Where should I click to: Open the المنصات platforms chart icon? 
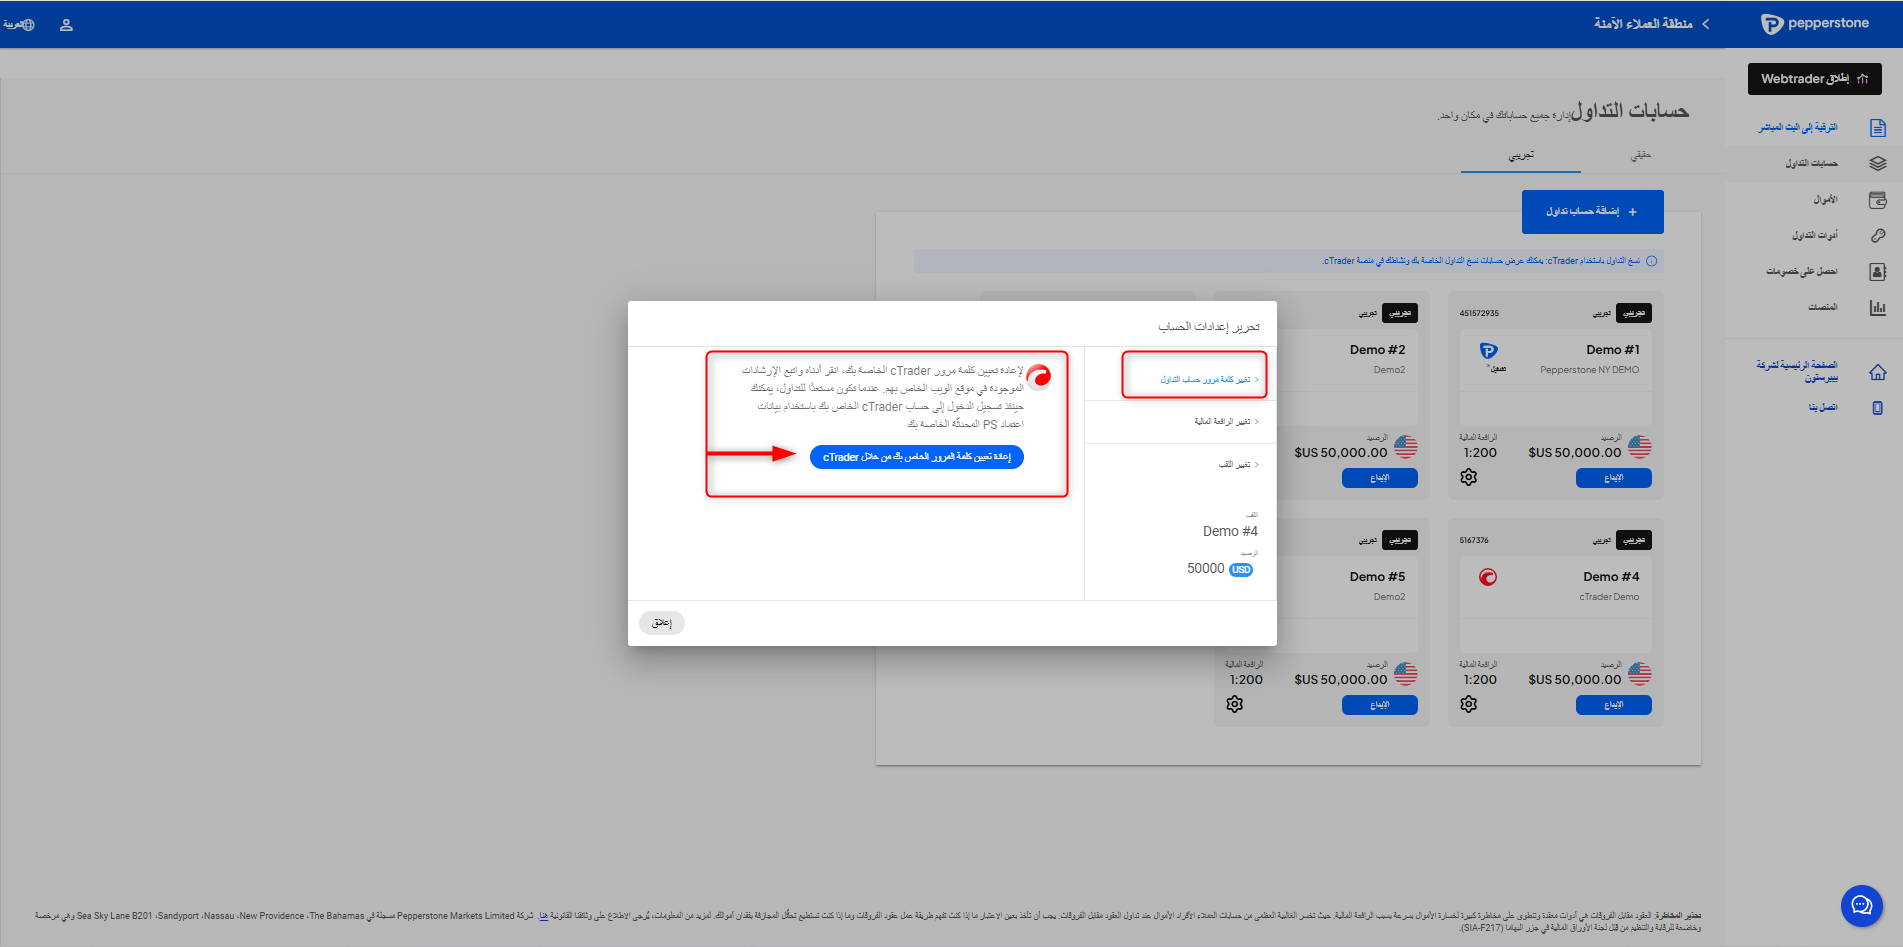(x=1877, y=308)
